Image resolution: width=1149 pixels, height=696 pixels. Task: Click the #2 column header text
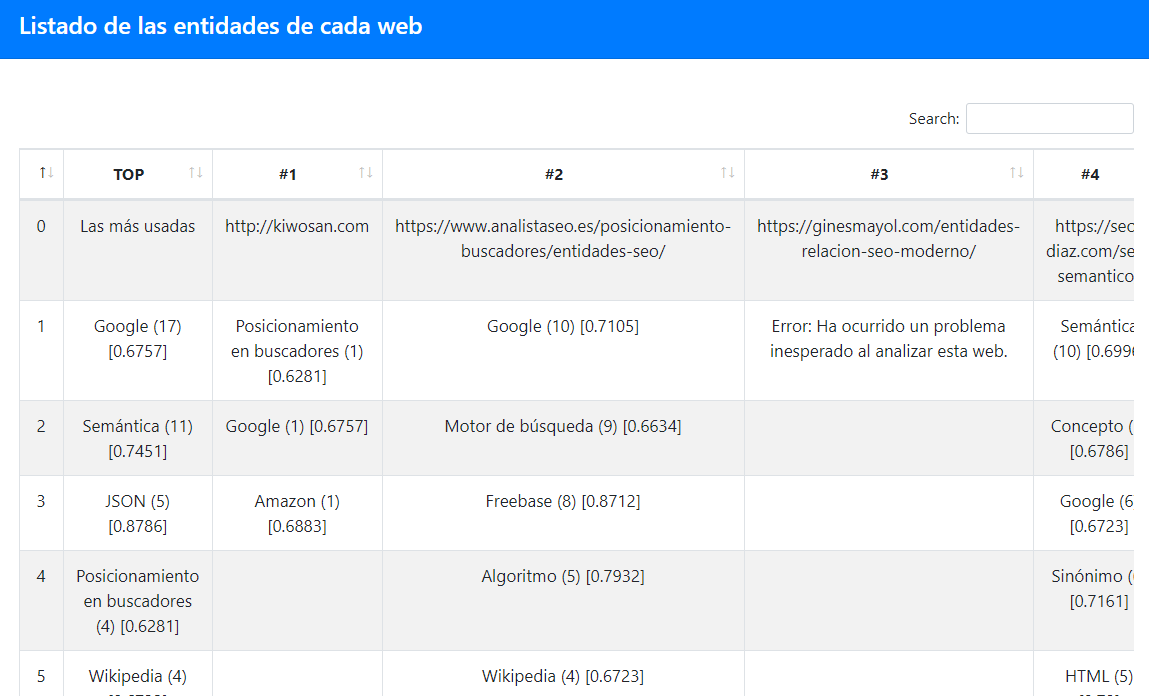coord(554,174)
